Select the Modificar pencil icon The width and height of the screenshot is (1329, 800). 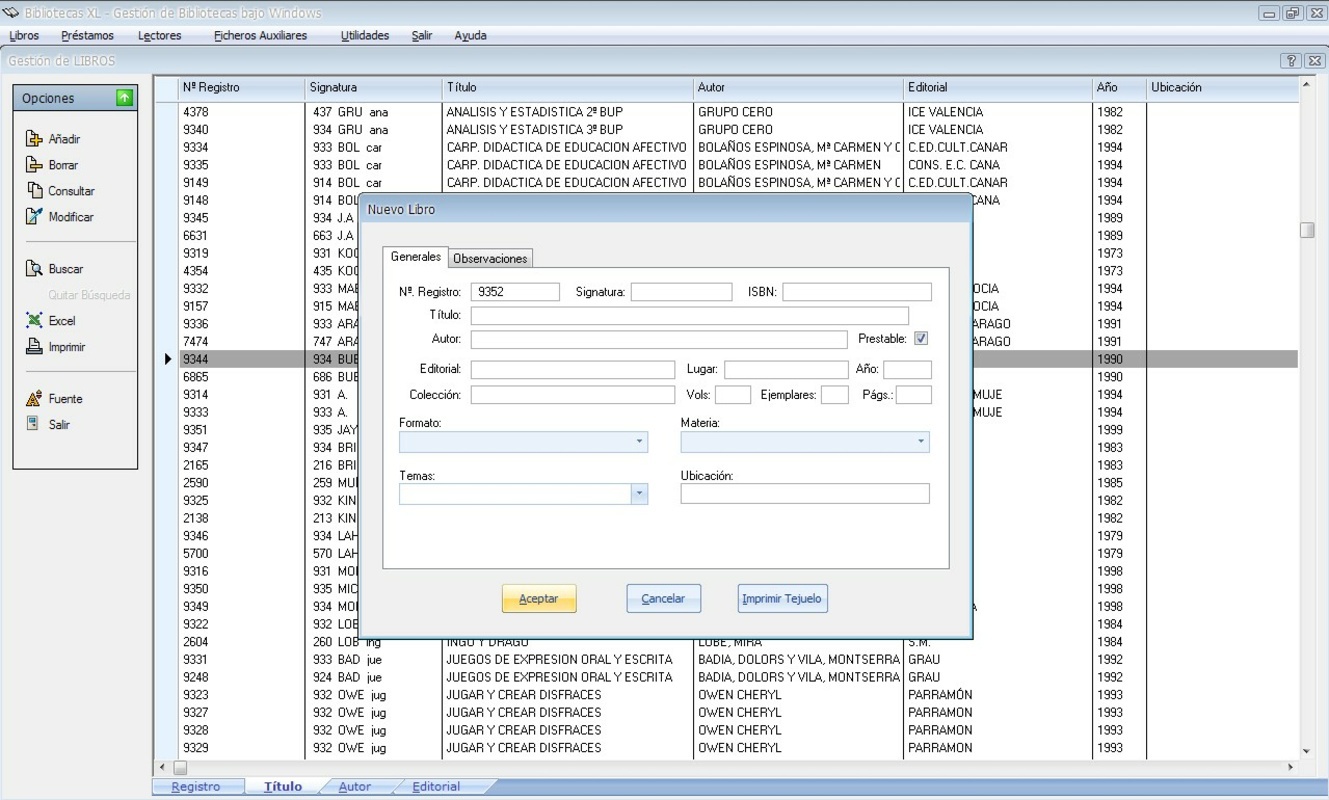(x=33, y=217)
